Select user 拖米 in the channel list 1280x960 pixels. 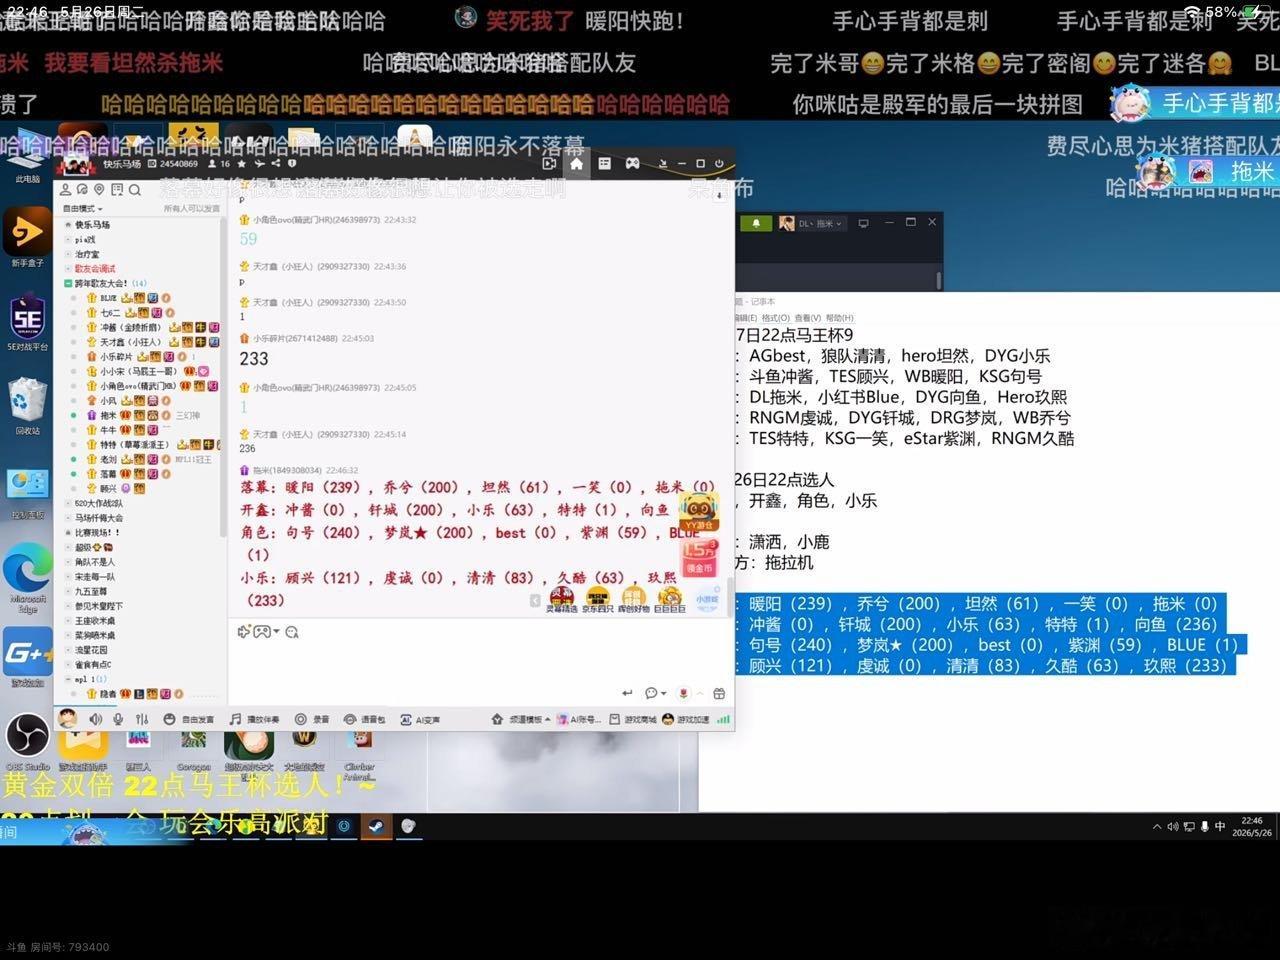tap(108, 415)
